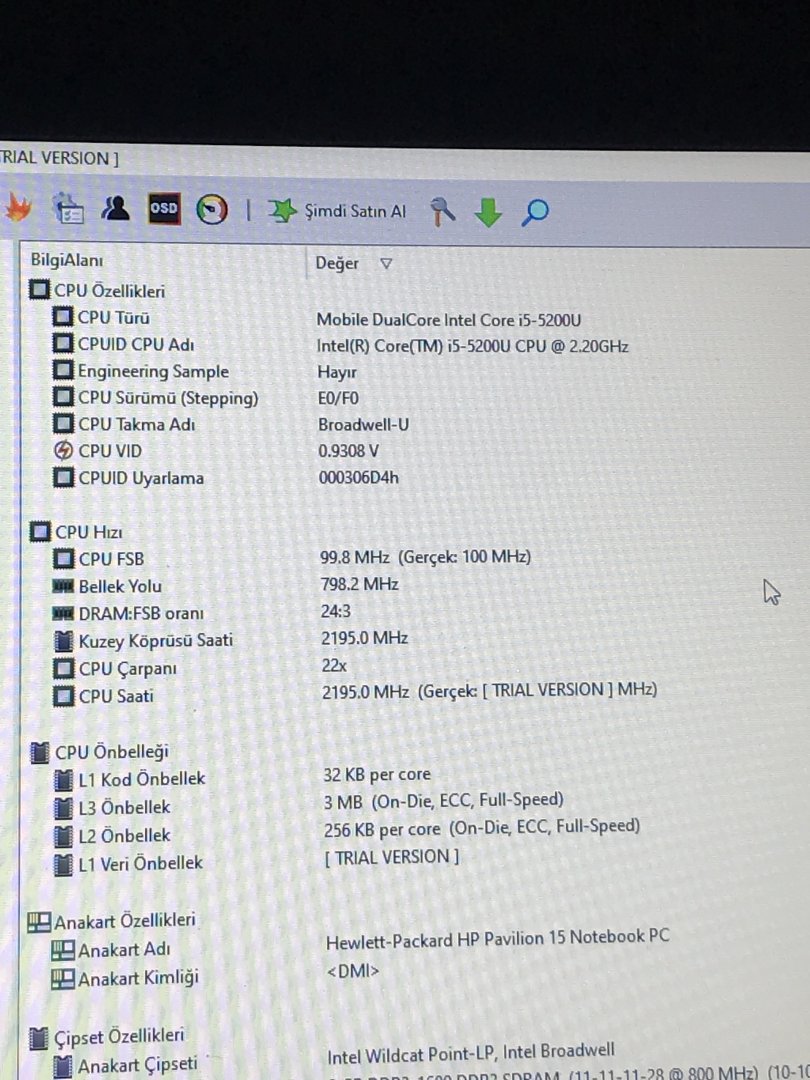Select Anakart Özellikleri group row
This screenshot has height=1080, width=810.
pos(112,921)
